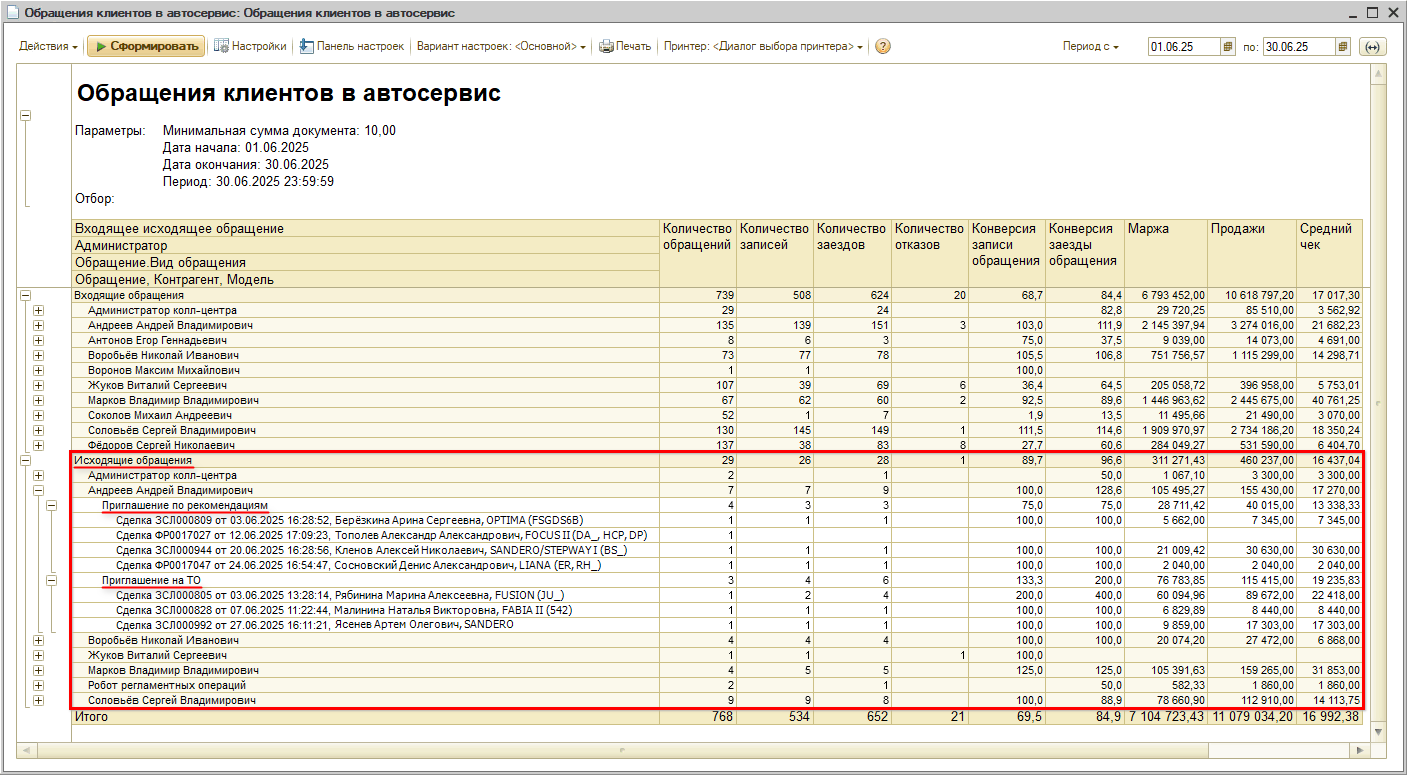Expand the Соколов Михаил Андреевич row
1407x775 pixels.
pos(39,415)
